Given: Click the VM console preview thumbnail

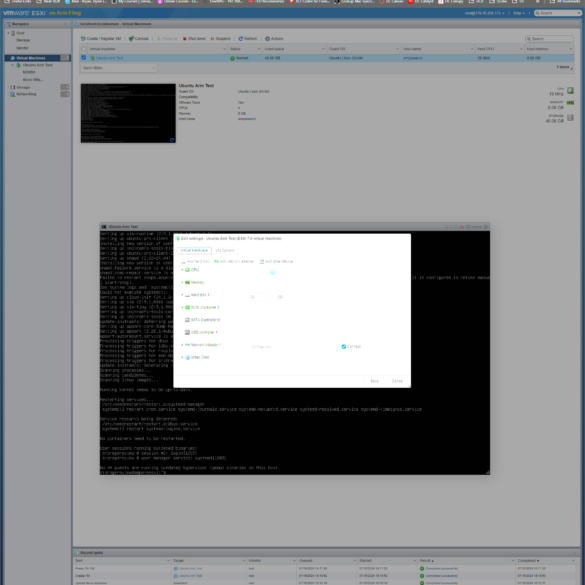Looking at the screenshot, I should pyautogui.click(x=128, y=113).
